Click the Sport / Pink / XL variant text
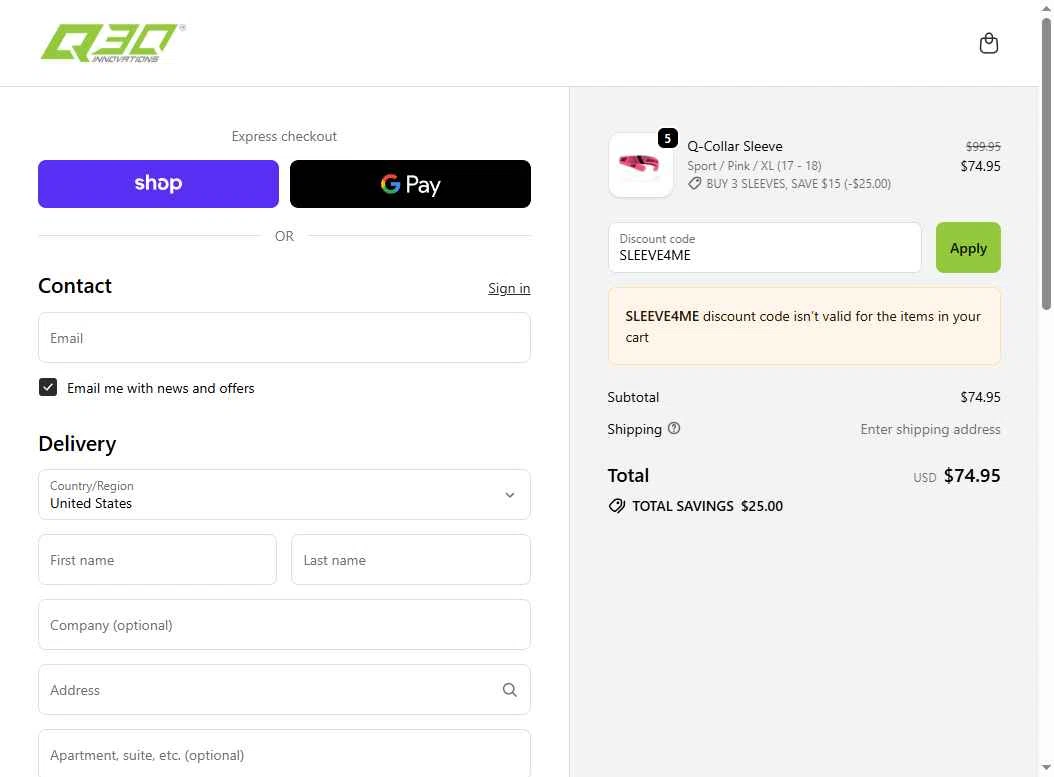This screenshot has height=777, width=1054. (x=754, y=165)
